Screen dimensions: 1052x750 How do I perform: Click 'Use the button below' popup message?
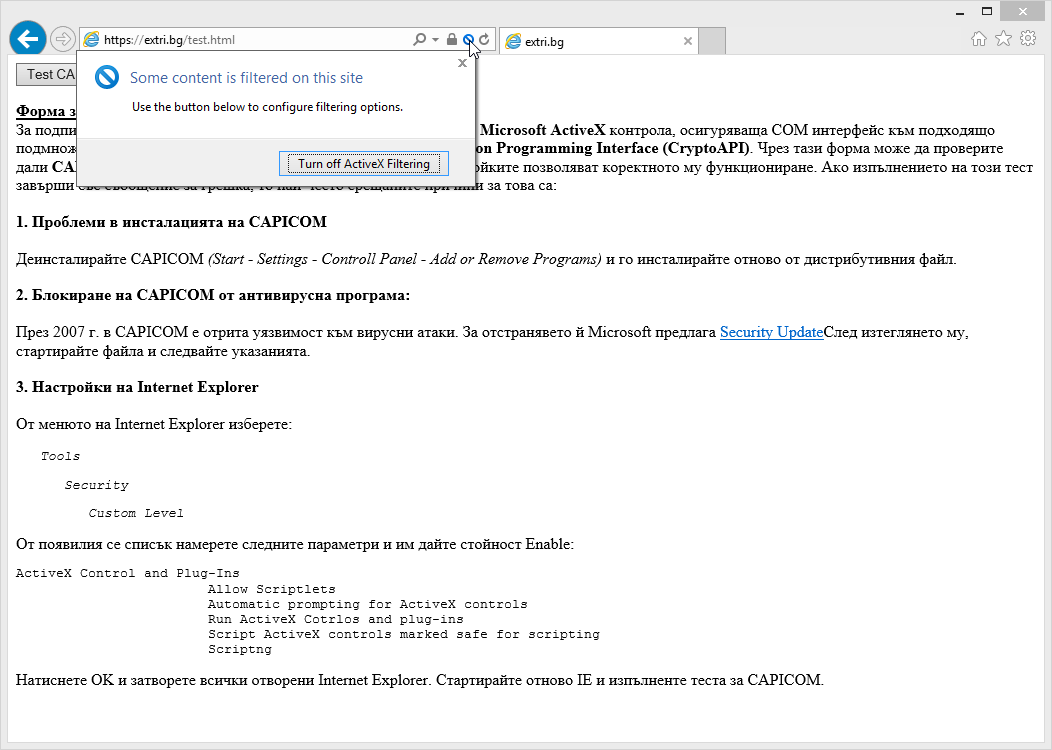[x=267, y=107]
